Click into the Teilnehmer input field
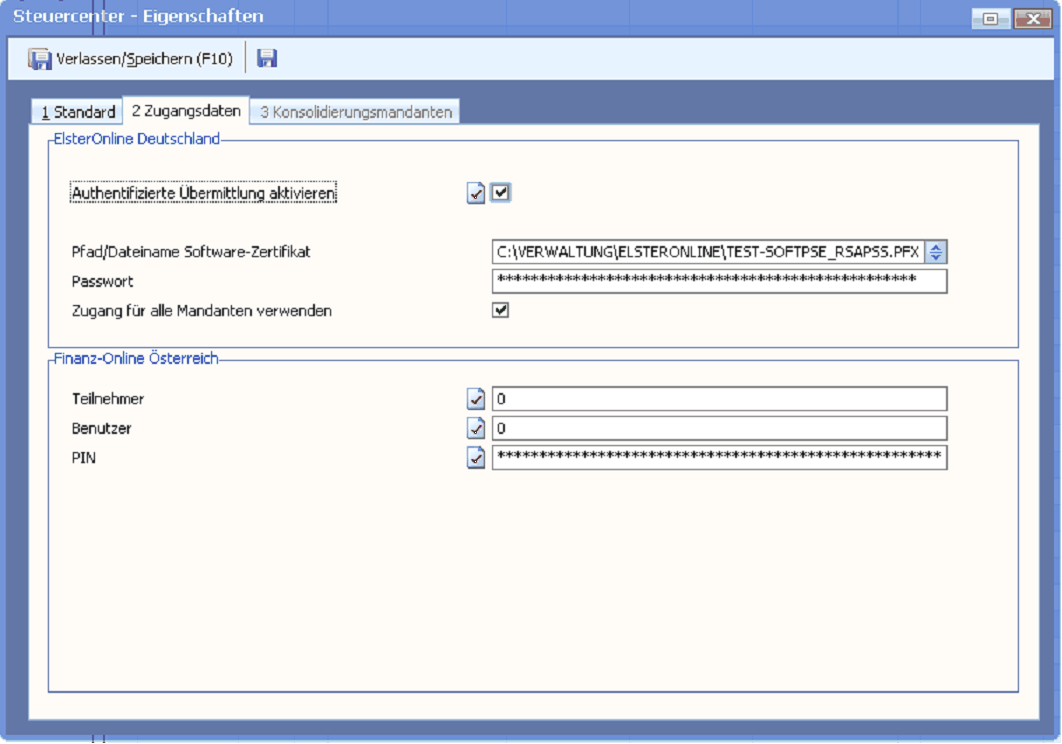Viewport: 1062px width, 744px height. (718, 399)
